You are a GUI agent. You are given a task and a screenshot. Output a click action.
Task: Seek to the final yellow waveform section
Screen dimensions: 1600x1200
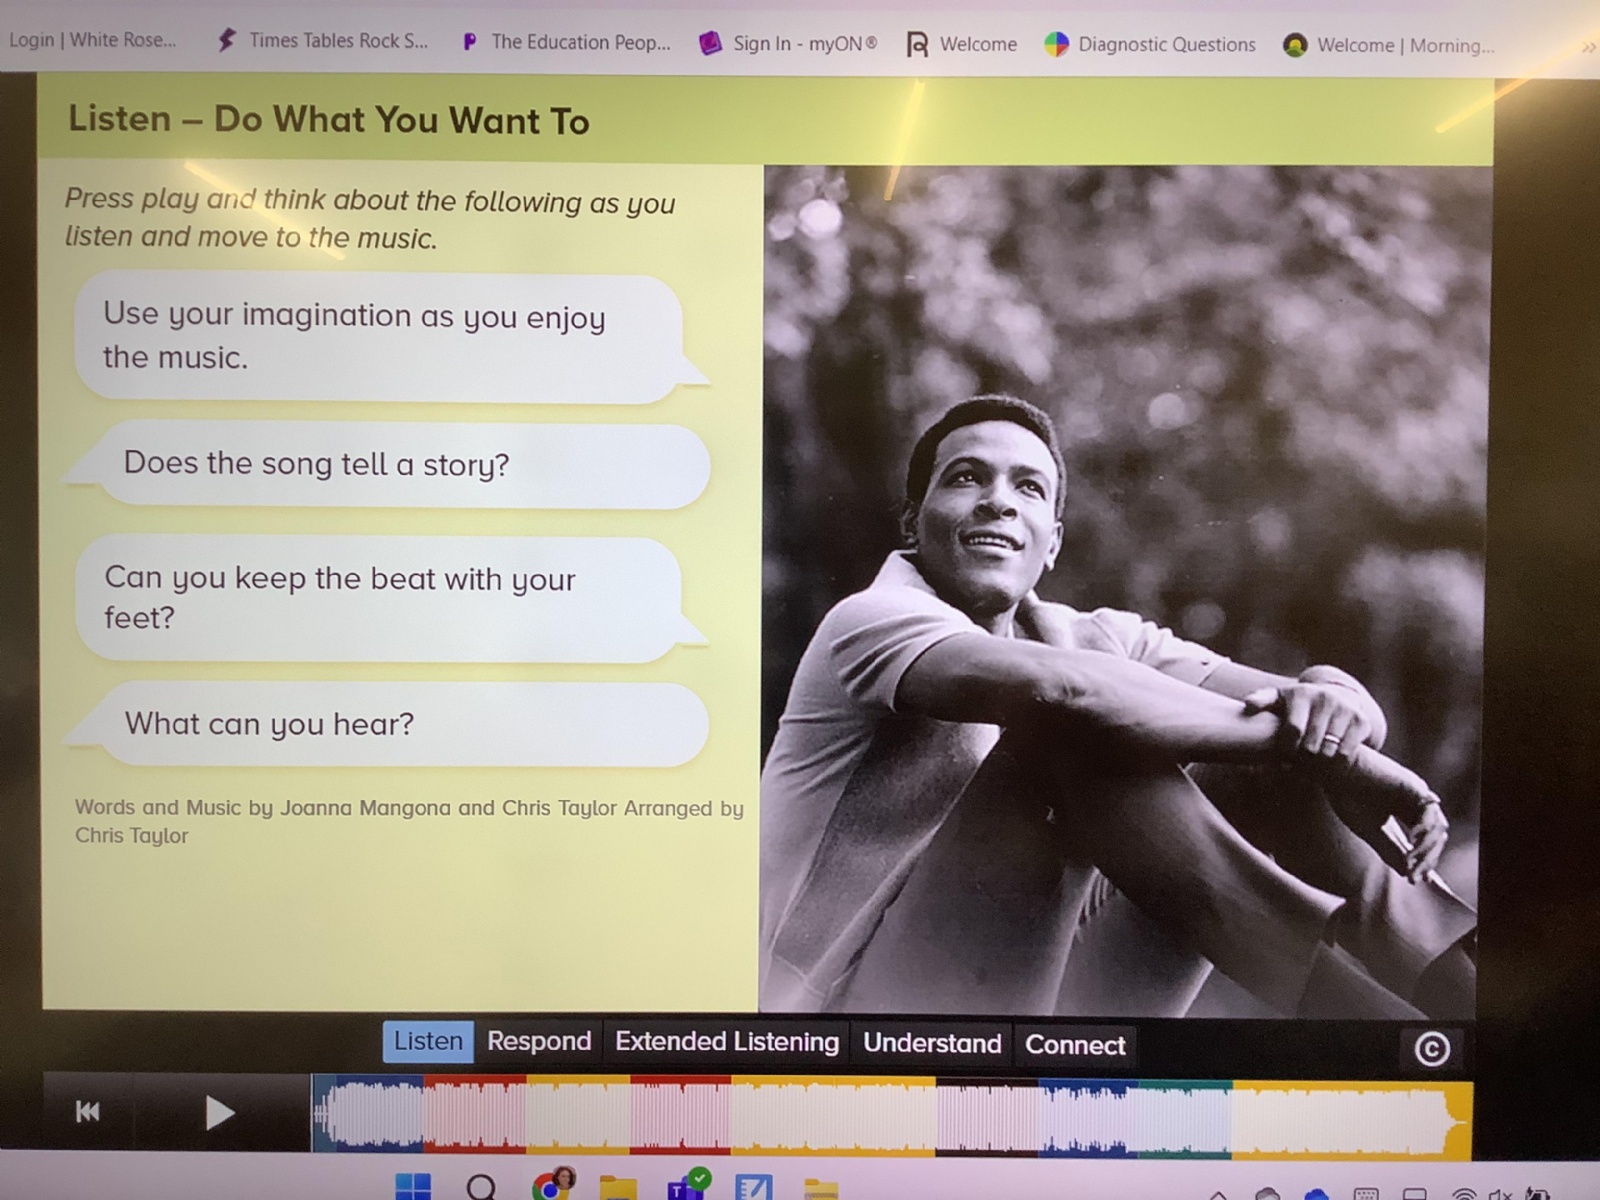1352,1120
